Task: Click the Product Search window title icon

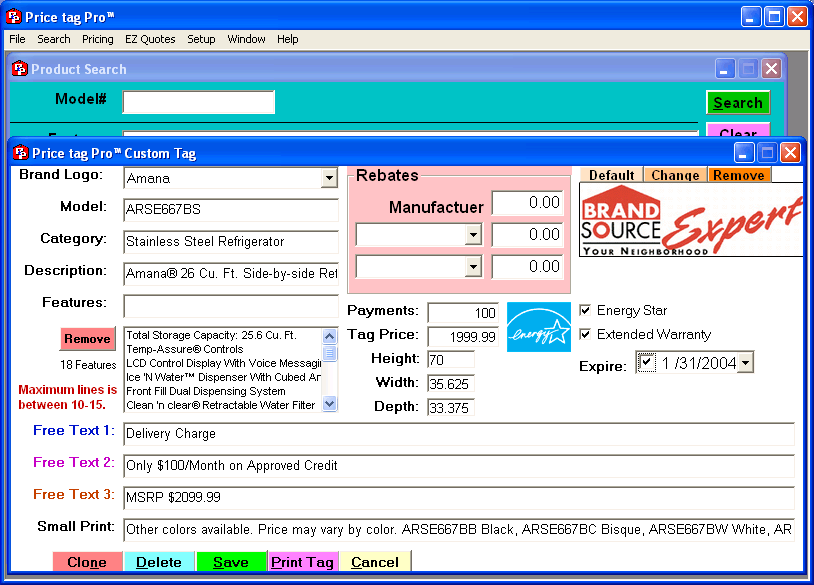Action: coord(20,69)
